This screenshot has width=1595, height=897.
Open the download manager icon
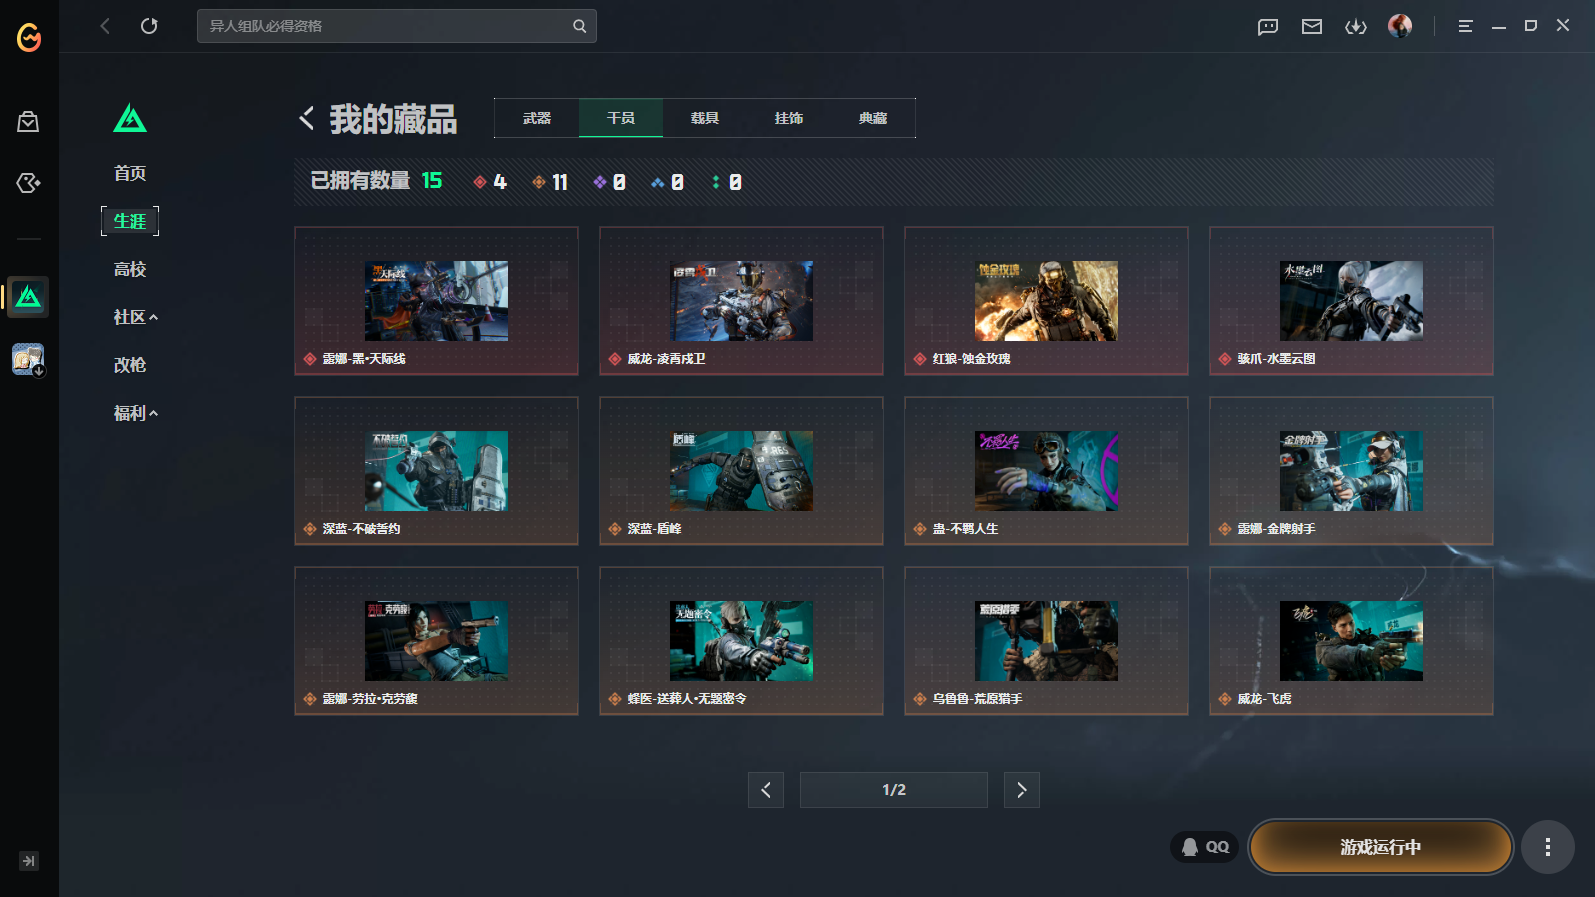pos(1356,27)
